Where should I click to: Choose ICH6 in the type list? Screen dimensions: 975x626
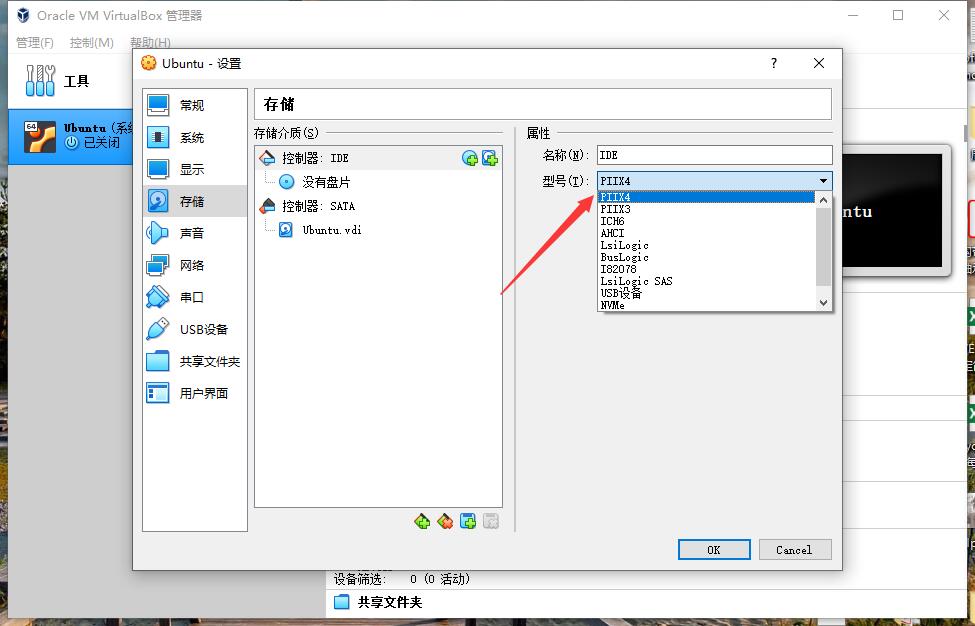(x=706, y=221)
